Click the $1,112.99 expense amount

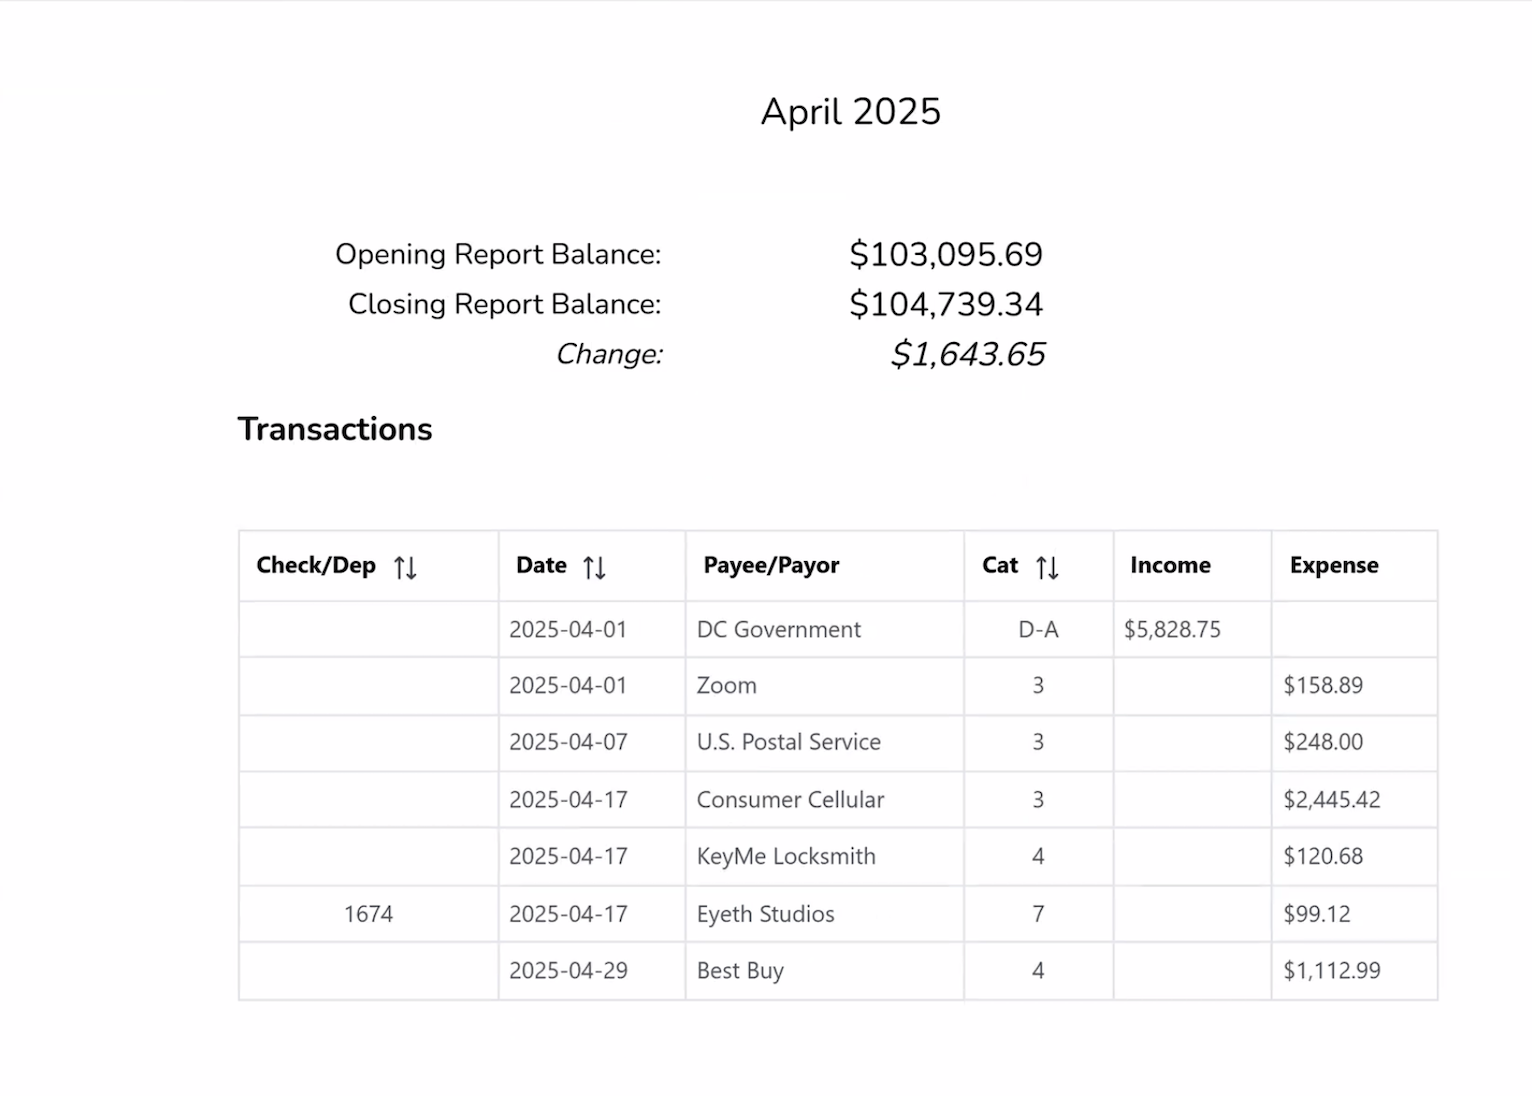pos(1331,970)
